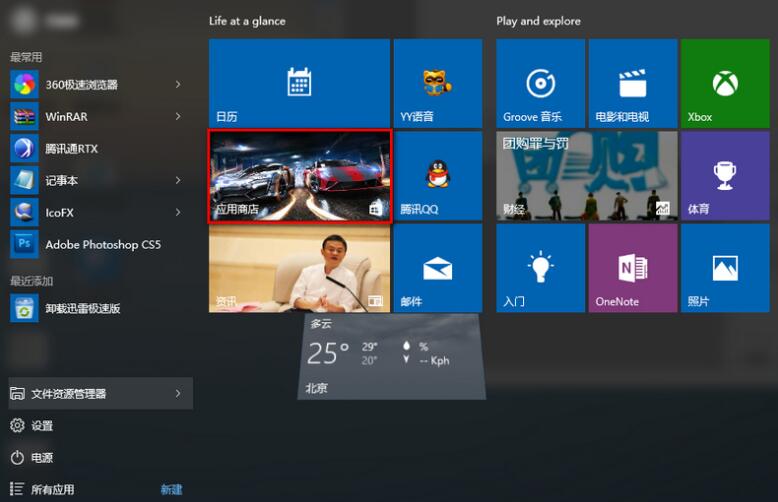Open the YY语音 tile
The image size is (778, 502).
pos(438,83)
